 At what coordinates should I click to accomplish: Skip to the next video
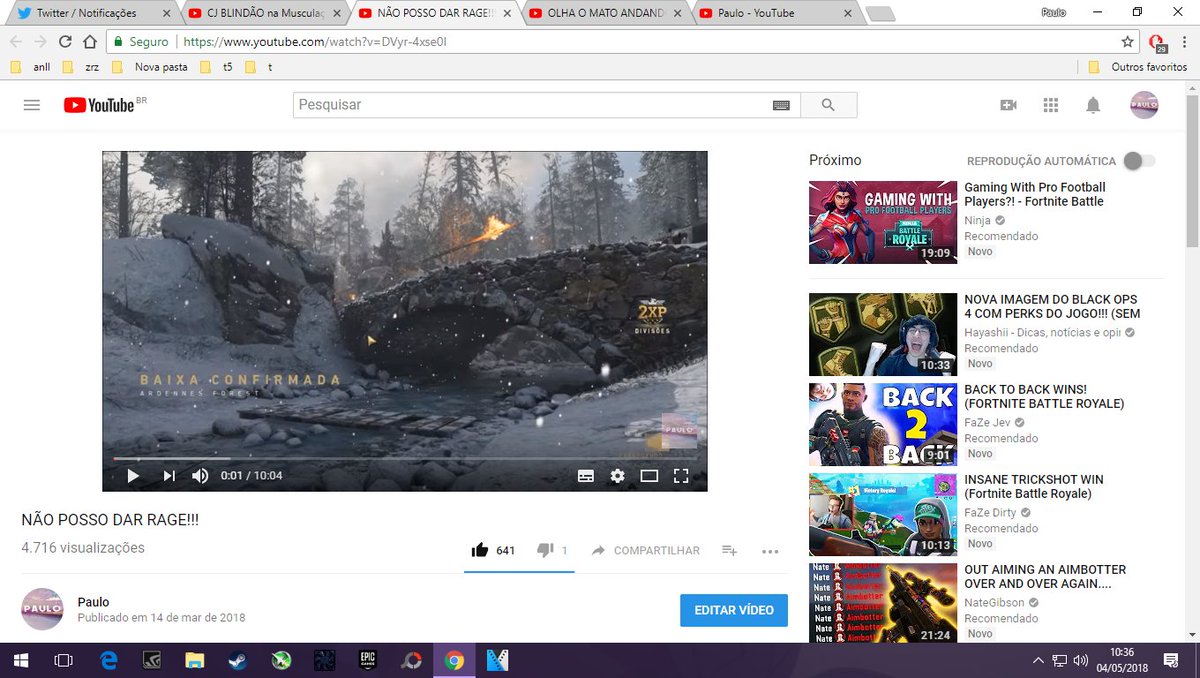click(169, 476)
